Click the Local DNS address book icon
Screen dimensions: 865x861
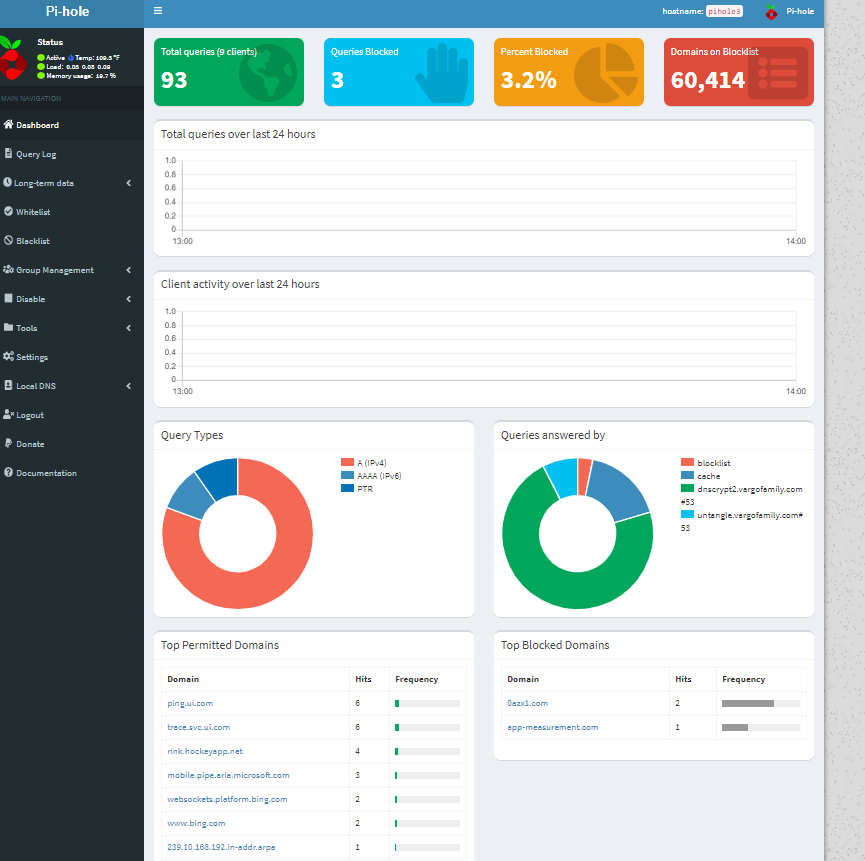[8, 385]
